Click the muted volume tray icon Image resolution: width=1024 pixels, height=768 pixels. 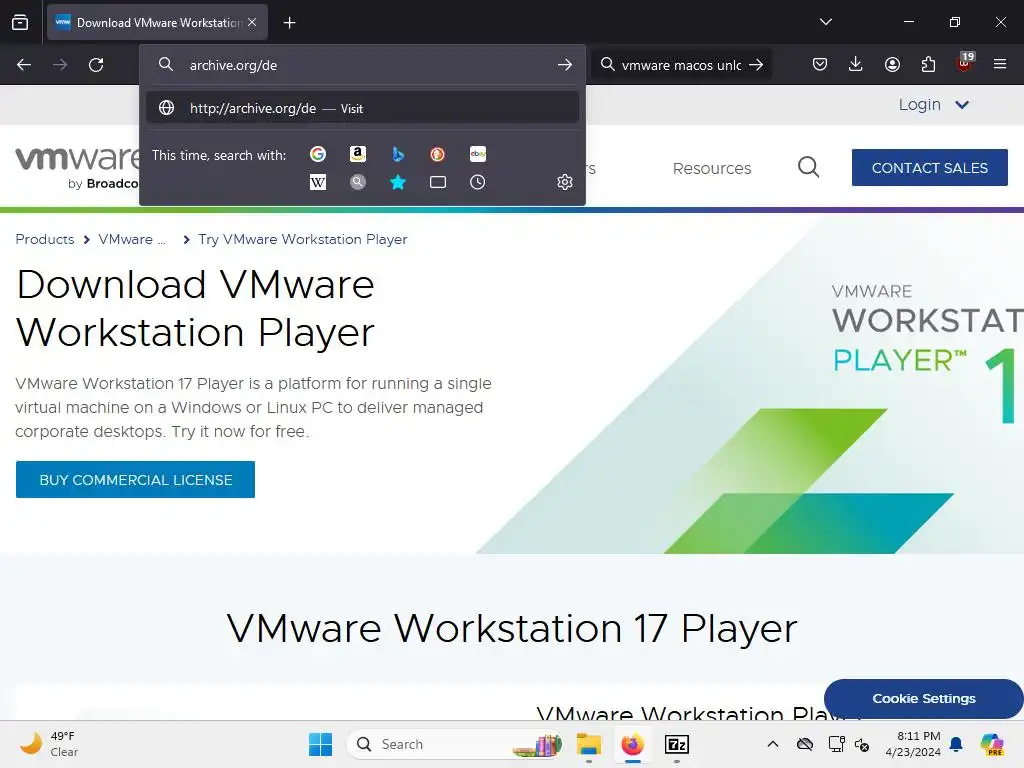[x=862, y=744]
